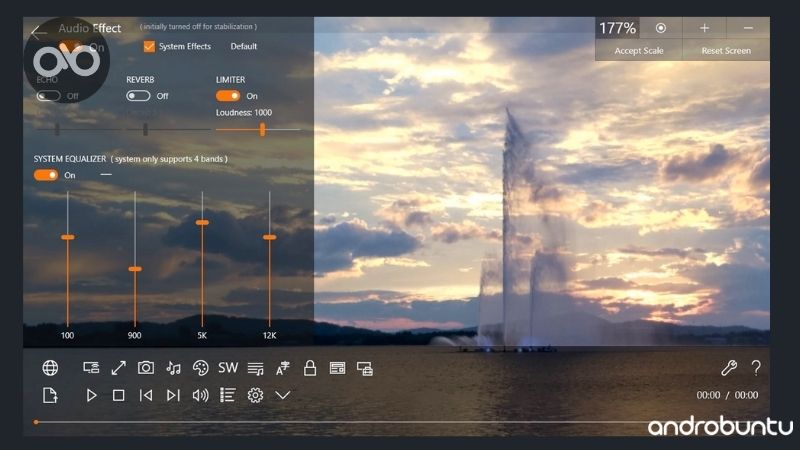The height and width of the screenshot is (450, 800).
Task: Open the audio effect music notes icon
Action: (x=173, y=368)
